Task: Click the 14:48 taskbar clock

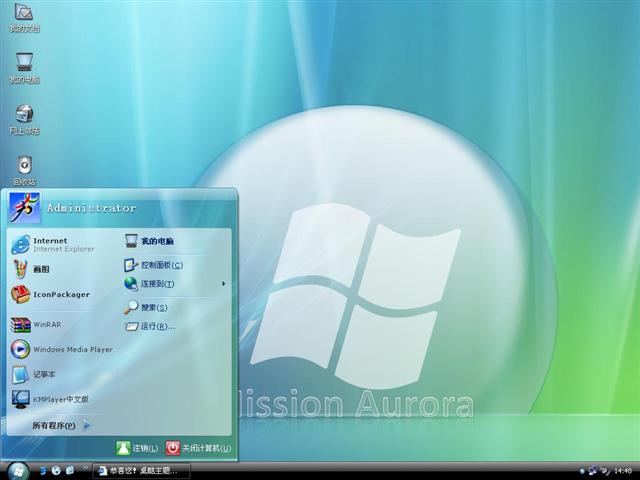Action: 623,471
